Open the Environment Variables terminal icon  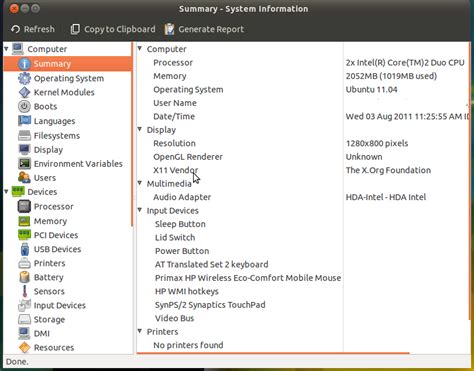(x=24, y=164)
